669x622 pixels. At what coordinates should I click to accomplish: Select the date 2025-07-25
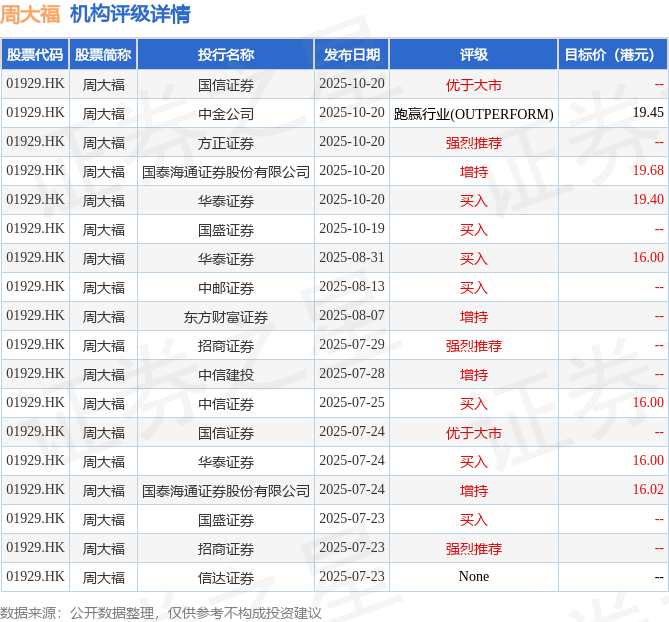352,402
